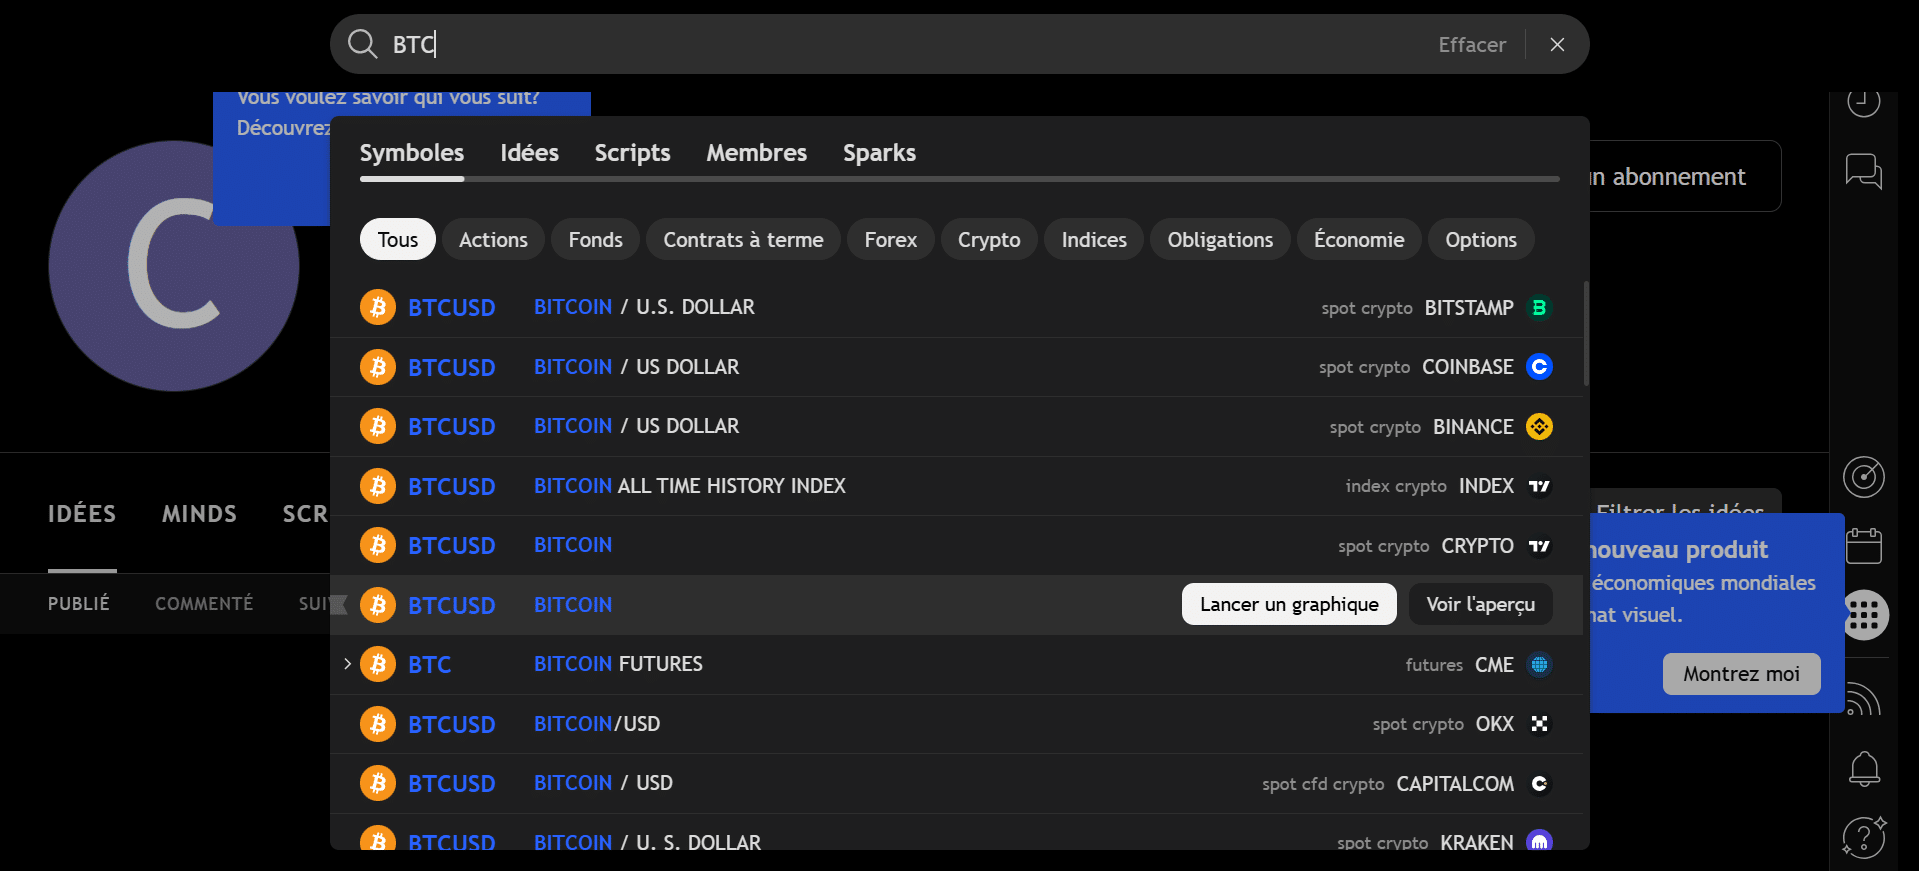This screenshot has width=1919, height=871.
Task: Switch to the Idées tab
Action: click(x=529, y=153)
